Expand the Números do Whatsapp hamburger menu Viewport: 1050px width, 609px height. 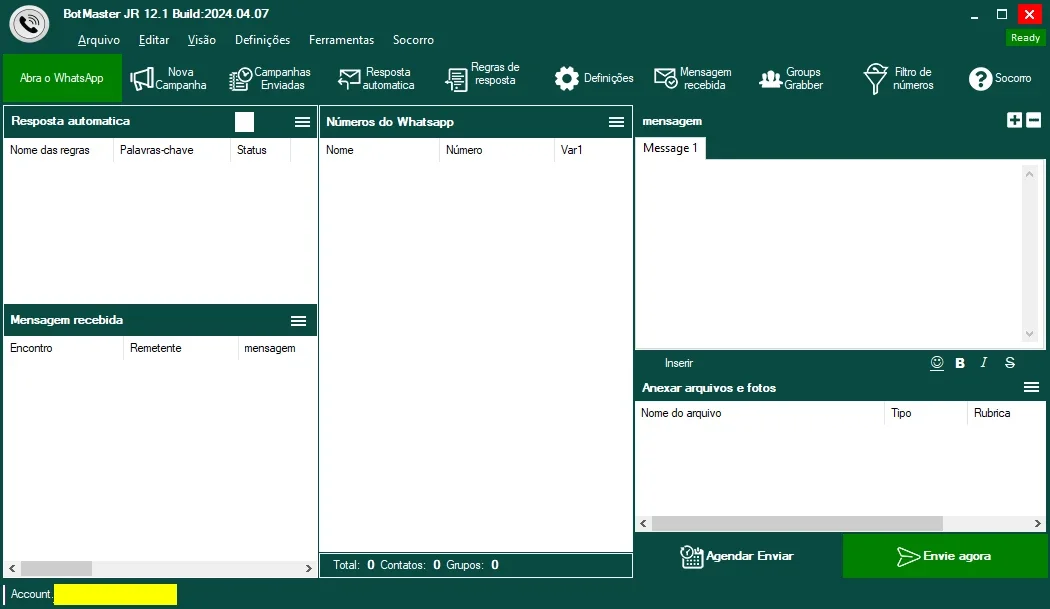[x=617, y=121]
